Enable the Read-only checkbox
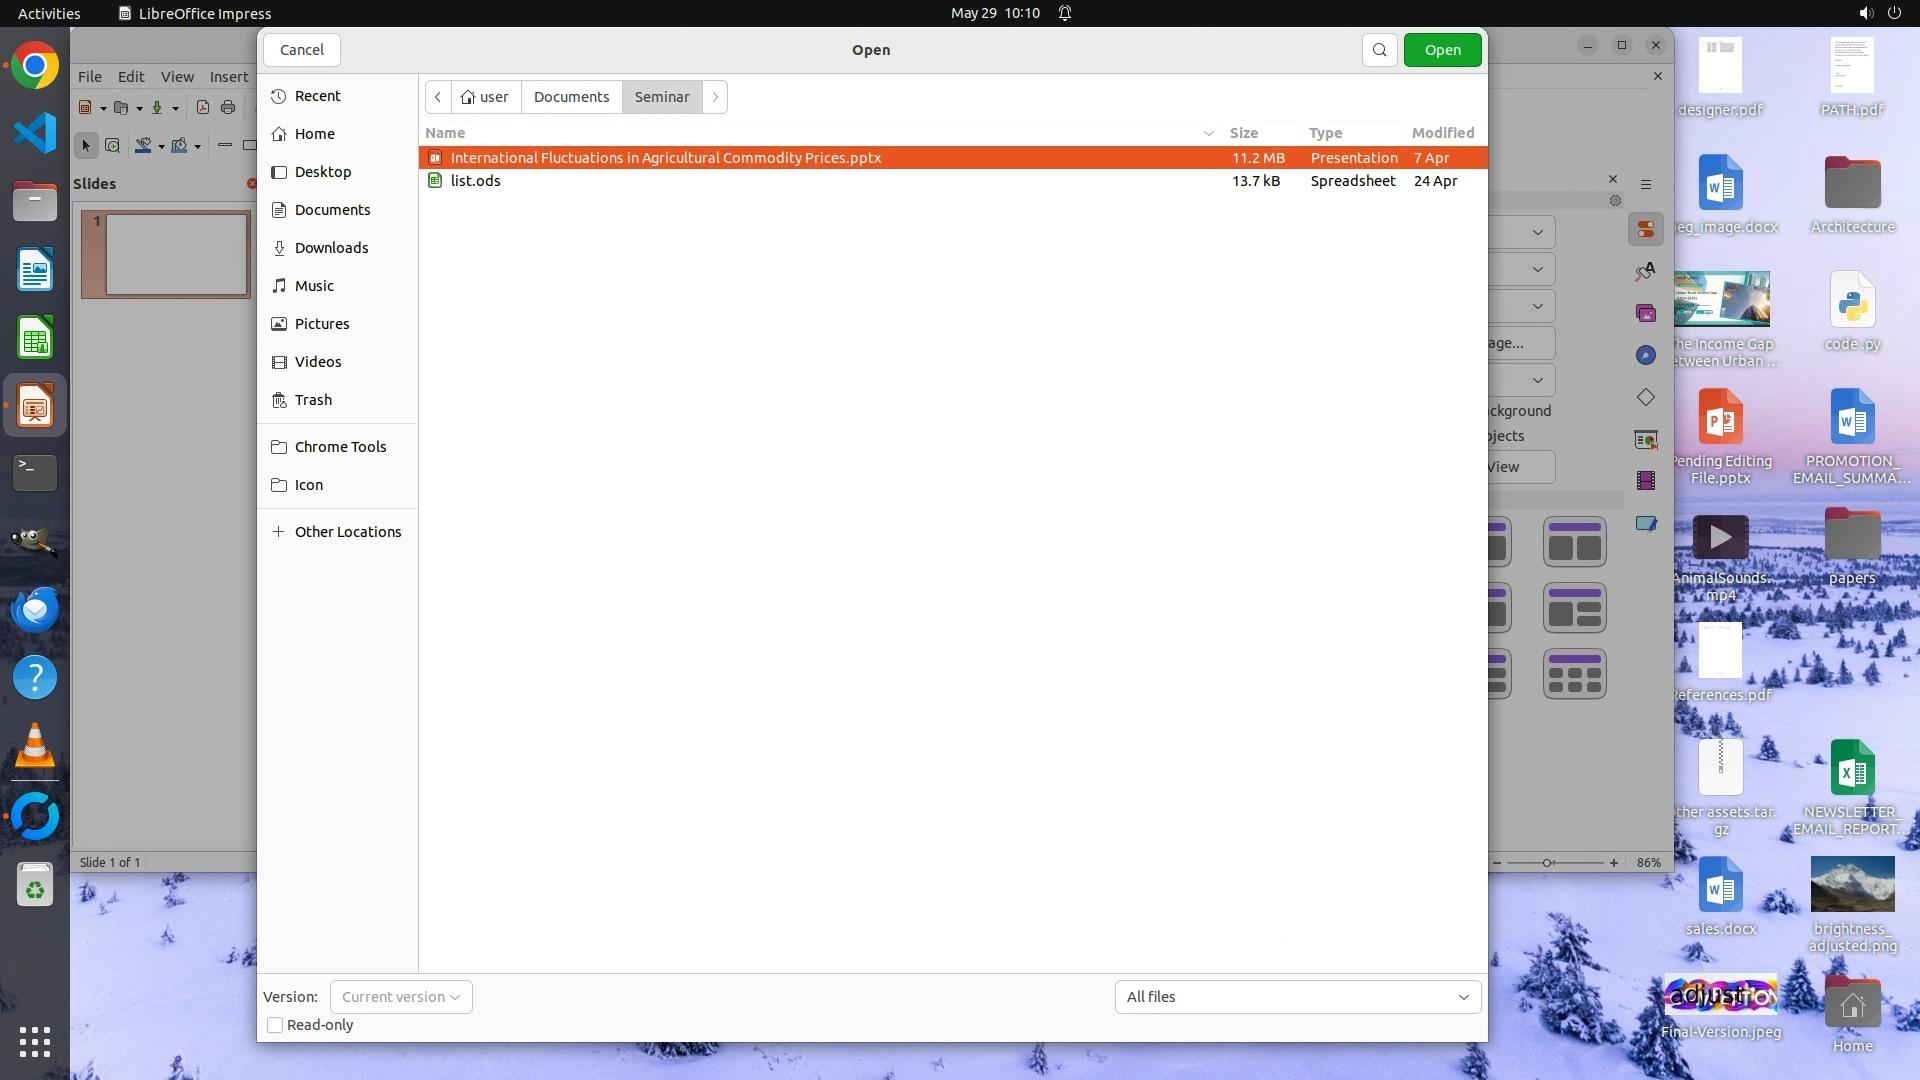 click(x=275, y=1025)
